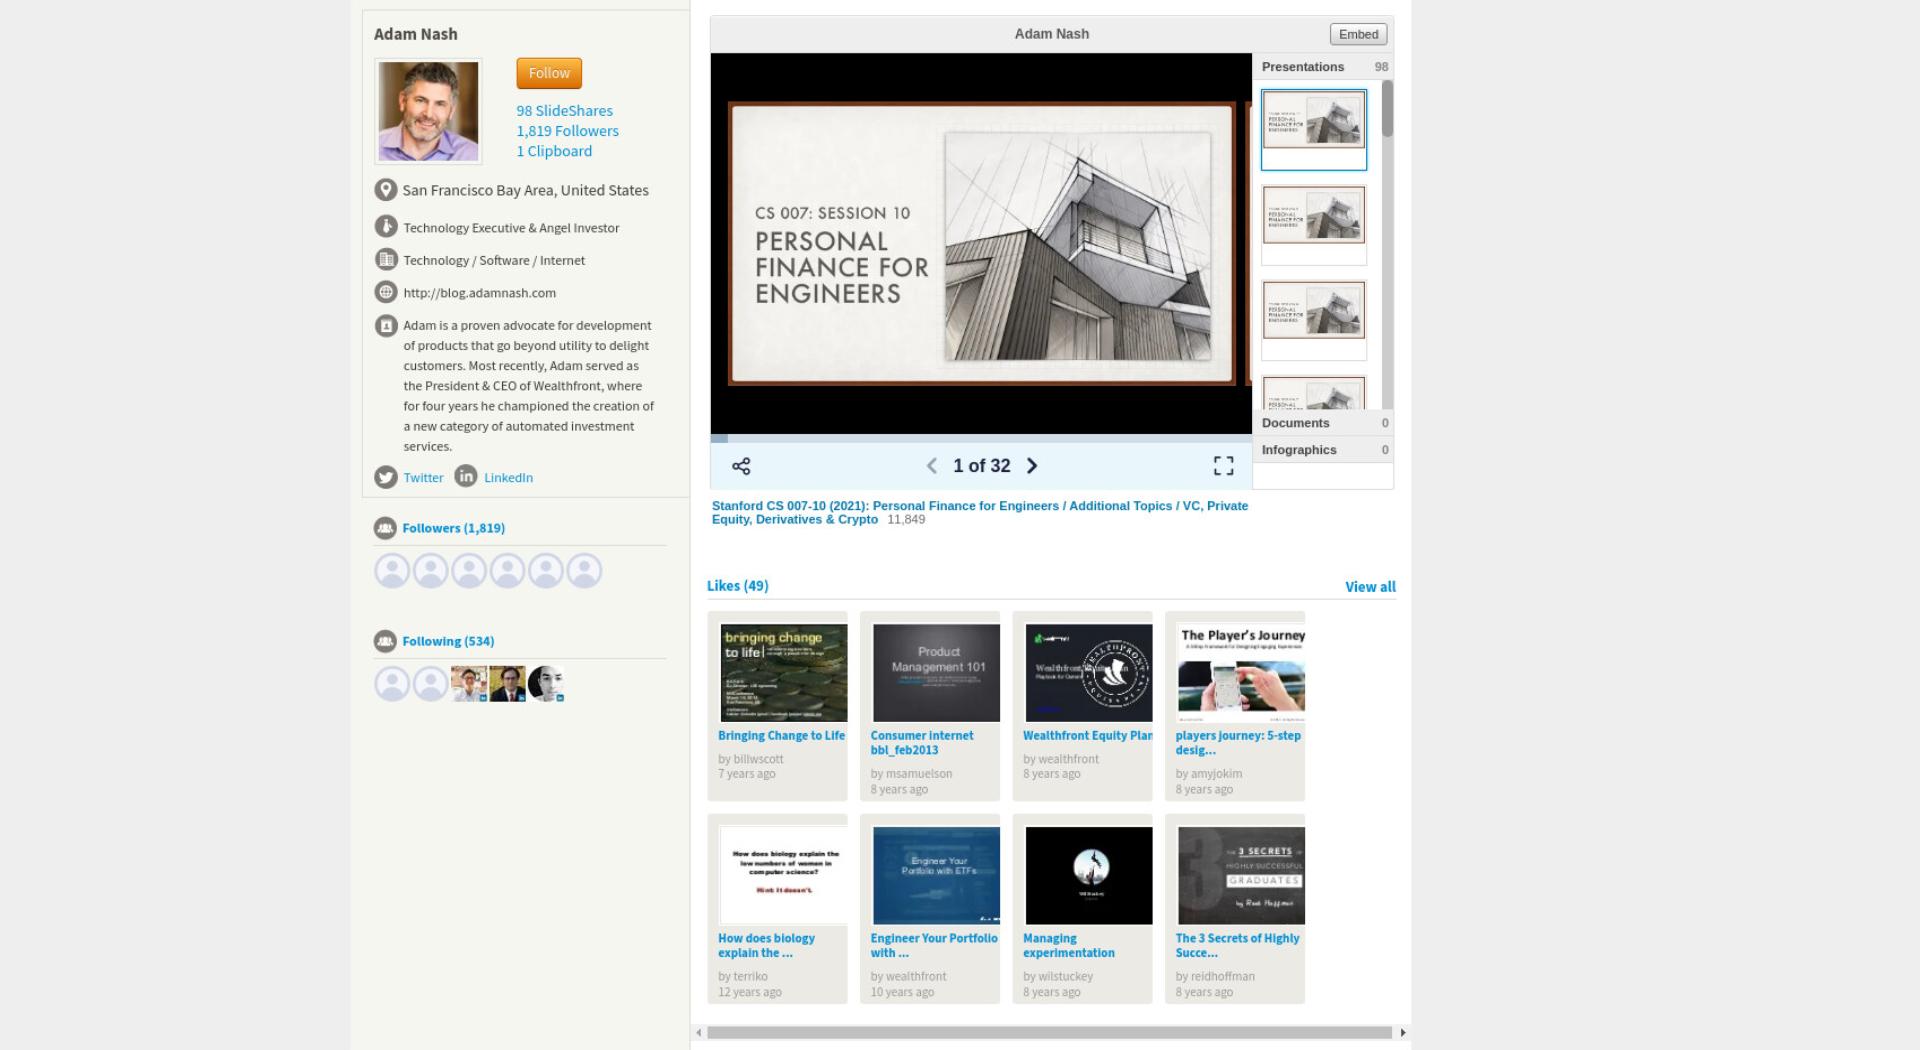Image resolution: width=1920 pixels, height=1050 pixels.
Task: Open the Likes (49) link
Action: point(737,586)
